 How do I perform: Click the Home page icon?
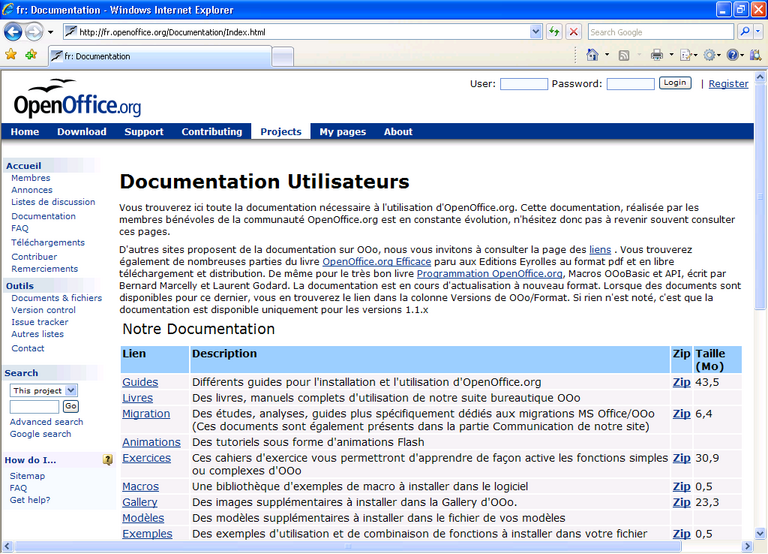click(x=592, y=55)
